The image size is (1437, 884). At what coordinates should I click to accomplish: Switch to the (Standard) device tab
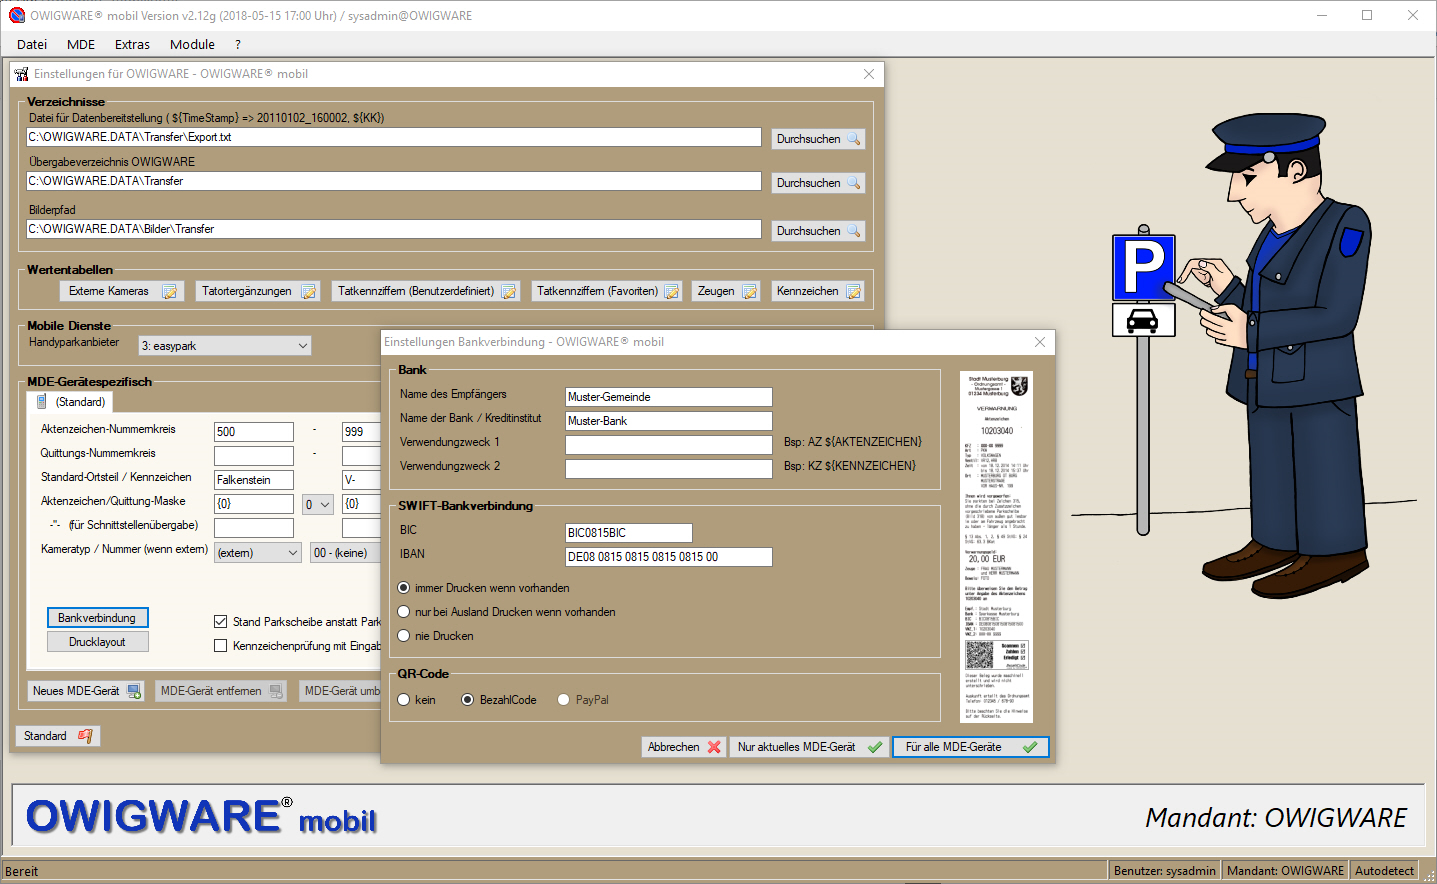tap(71, 402)
